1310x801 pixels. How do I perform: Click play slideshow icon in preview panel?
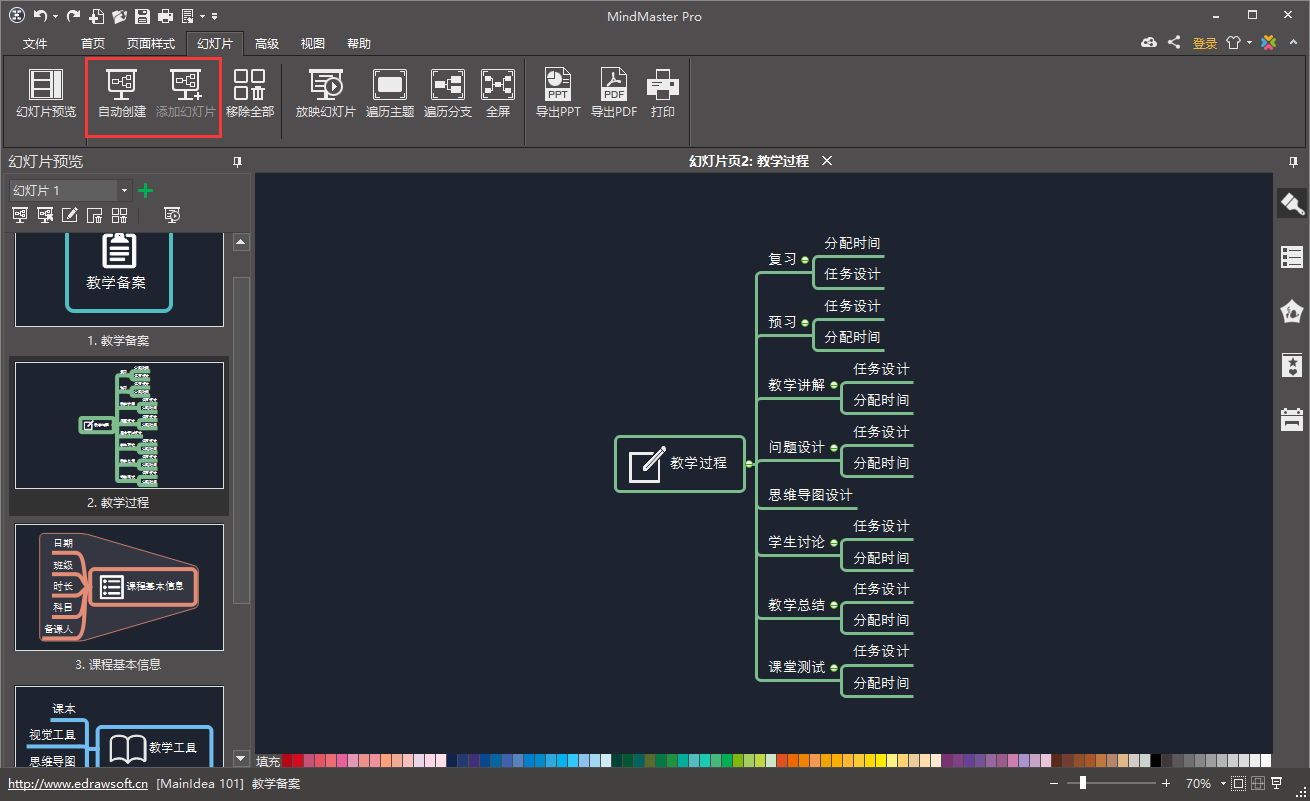tap(172, 215)
